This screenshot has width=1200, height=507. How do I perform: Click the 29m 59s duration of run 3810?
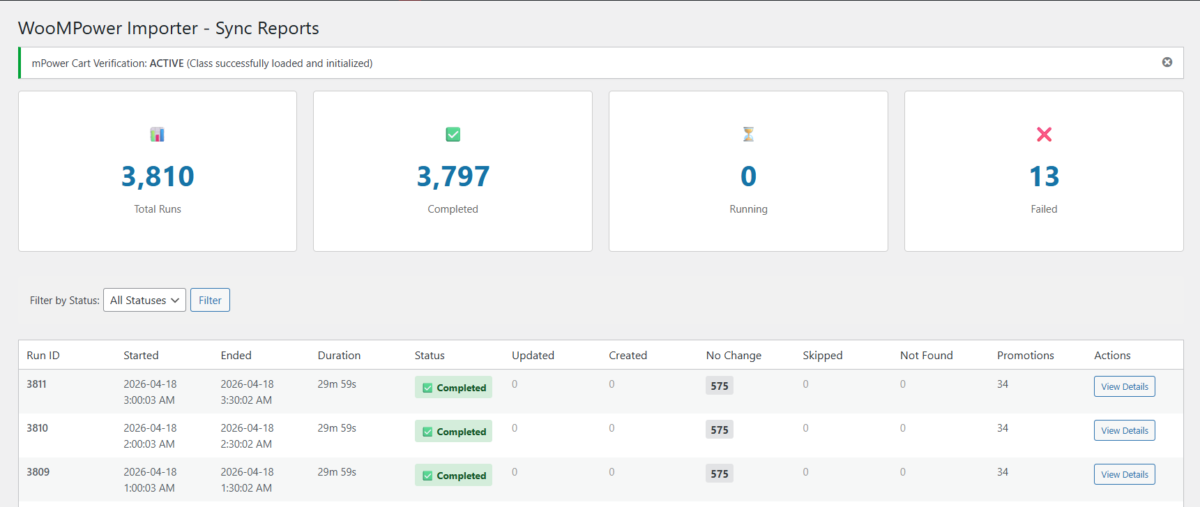click(x=338, y=428)
